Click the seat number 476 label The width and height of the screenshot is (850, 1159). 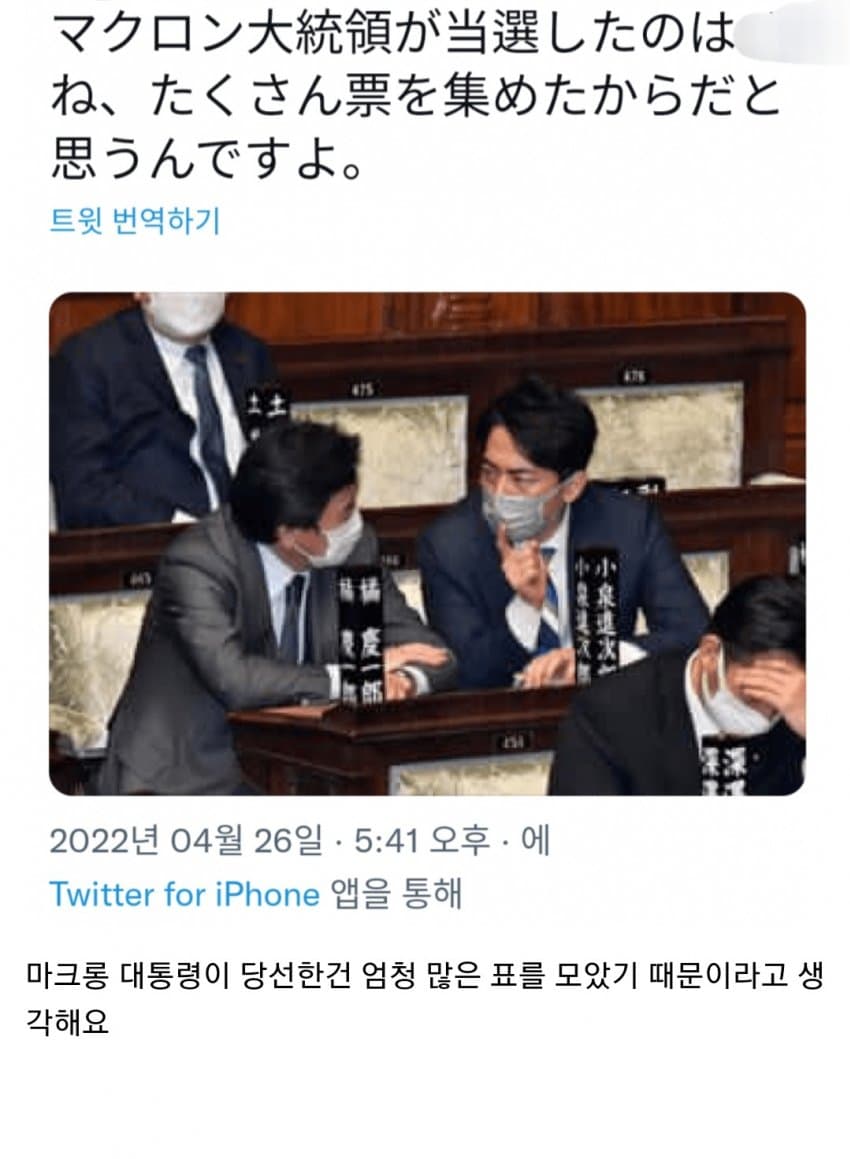point(634,377)
